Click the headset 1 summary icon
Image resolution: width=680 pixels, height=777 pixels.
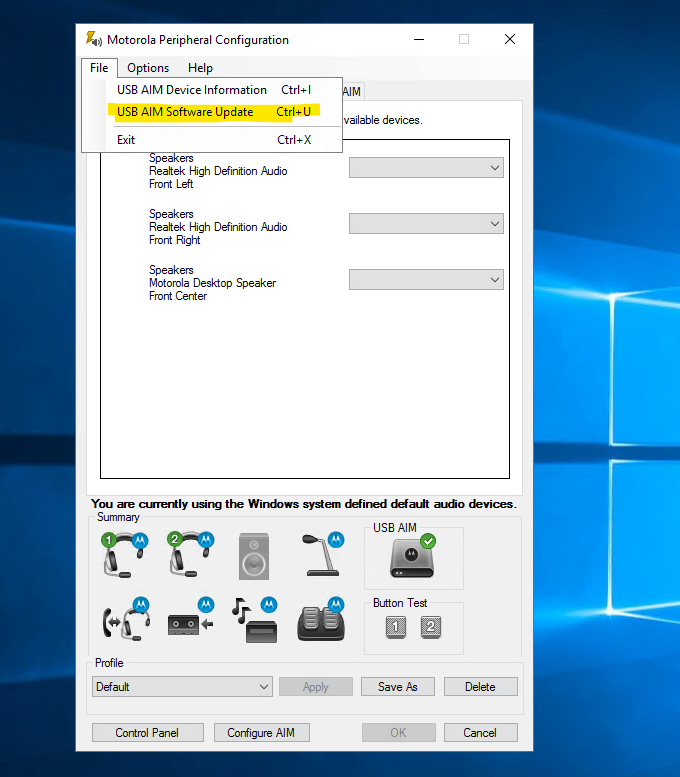(x=124, y=555)
